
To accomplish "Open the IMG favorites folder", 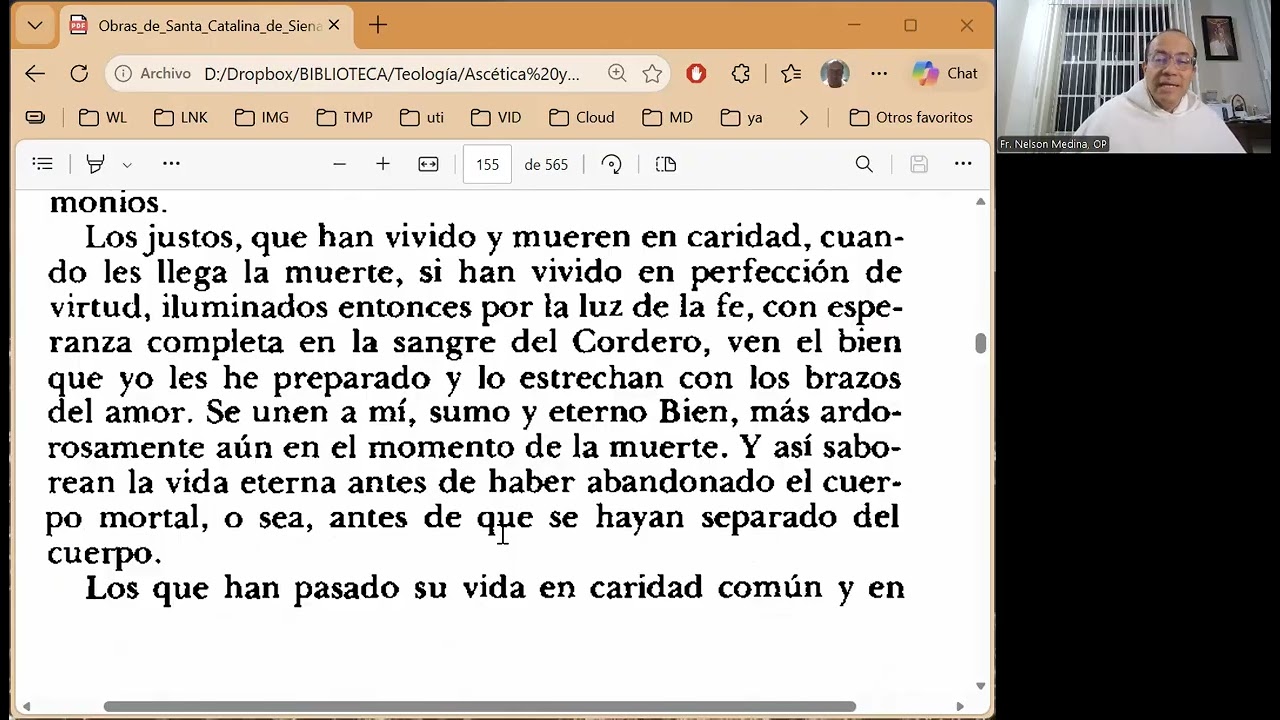I will click(262, 118).
